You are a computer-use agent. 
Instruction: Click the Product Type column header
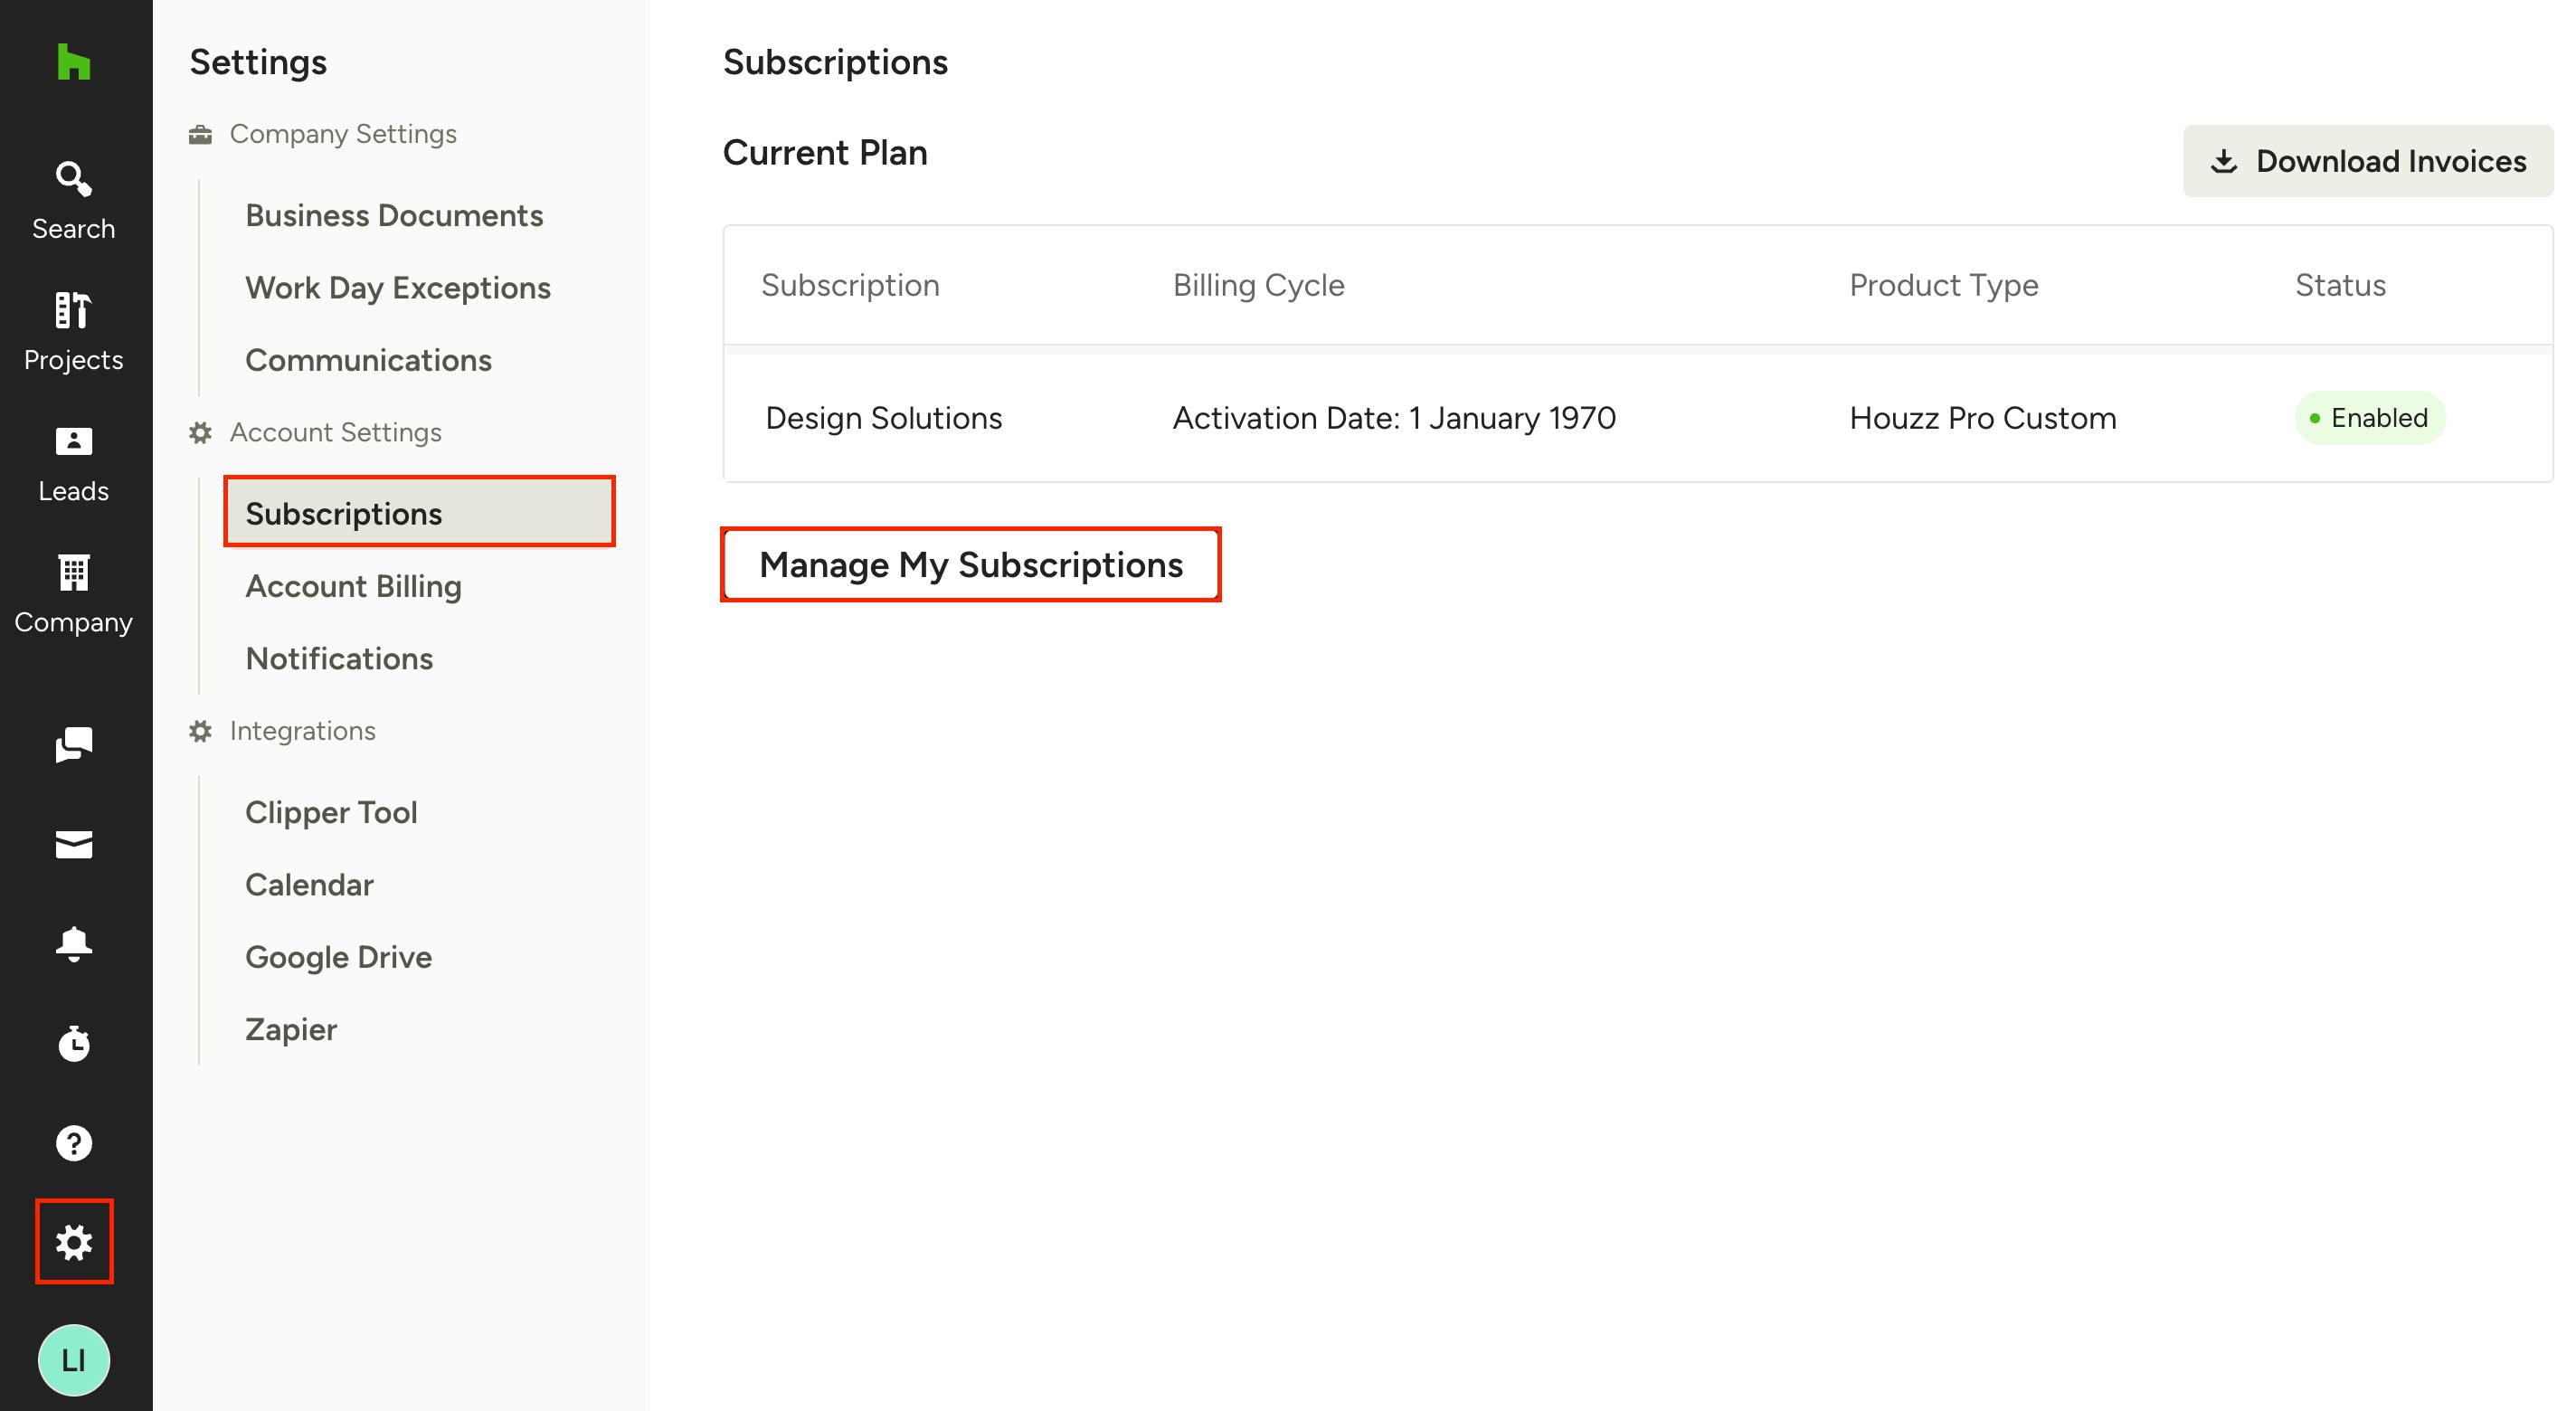click(1943, 285)
